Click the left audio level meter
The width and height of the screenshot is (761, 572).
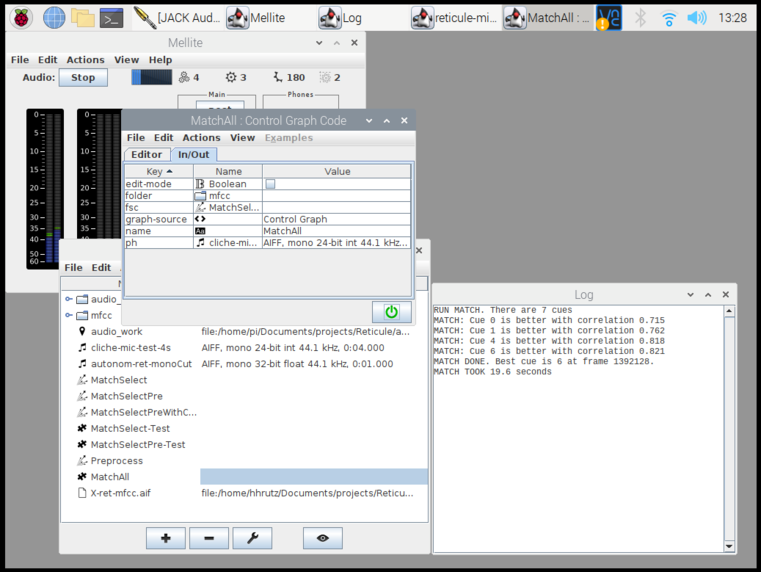45,188
